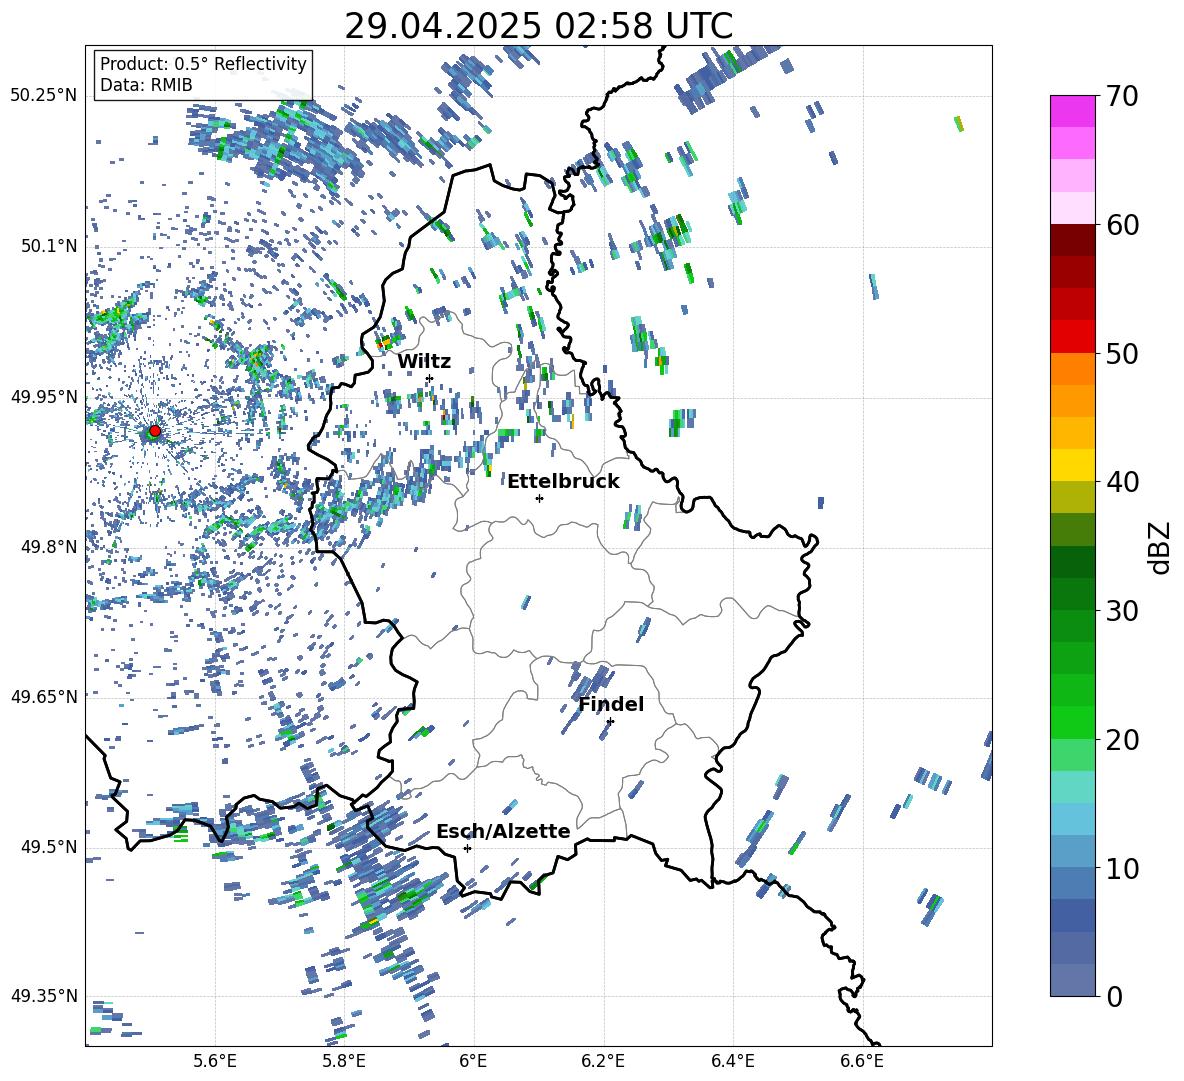Image resolution: width=1184 pixels, height=1081 pixels.
Task: Click the 6.2°E longitude label
Action: click(x=603, y=1061)
